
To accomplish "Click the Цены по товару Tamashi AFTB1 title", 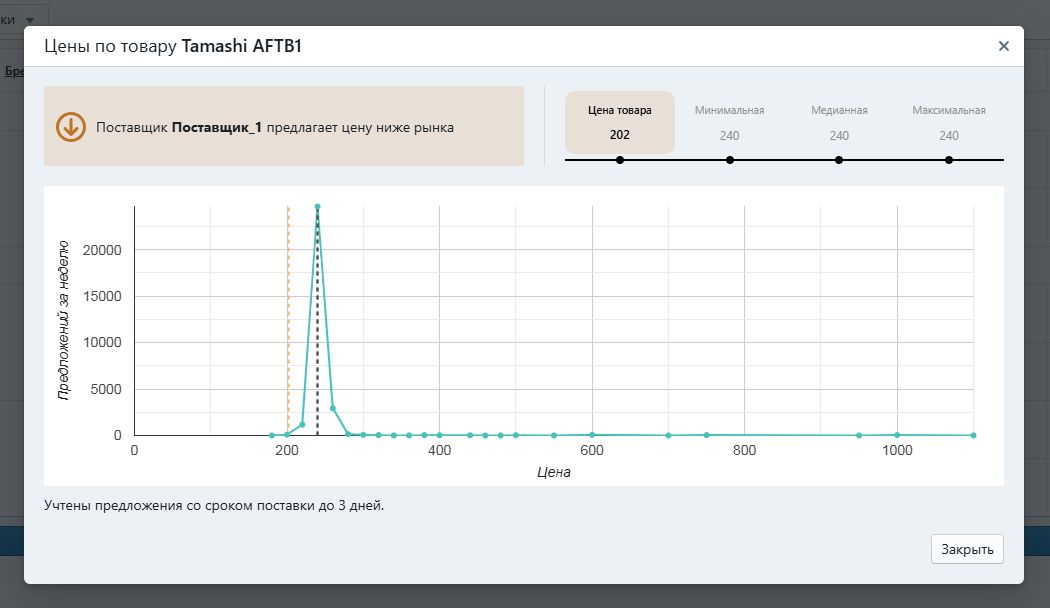I will click(x=173, y=46).
